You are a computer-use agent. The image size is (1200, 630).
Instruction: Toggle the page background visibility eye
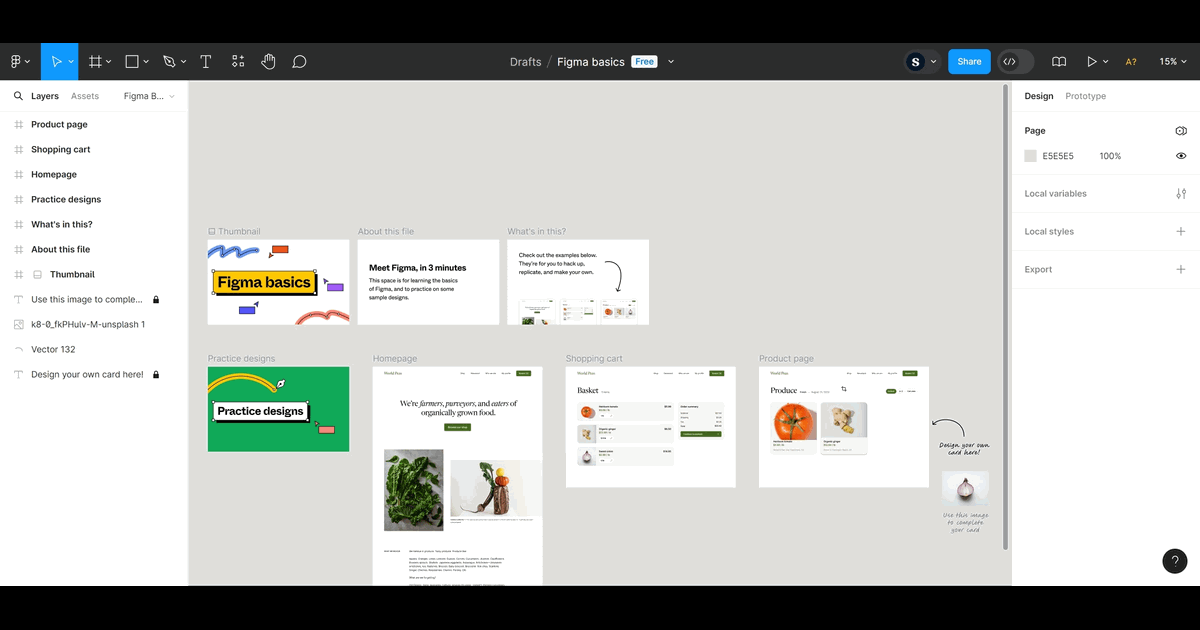coord(1181,156)
